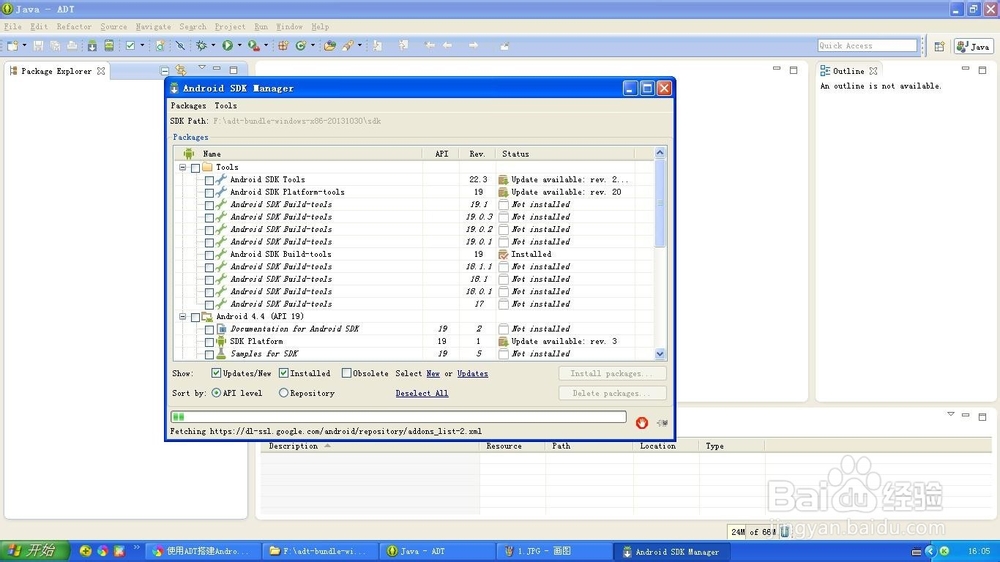Viewport: 1000px width, 562px height.
Task: Click the Android Lint check icon
Action: (x=130, y=45)
